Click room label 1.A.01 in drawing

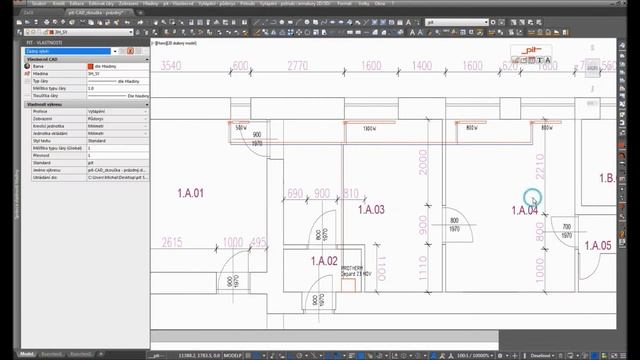[191, 193]
